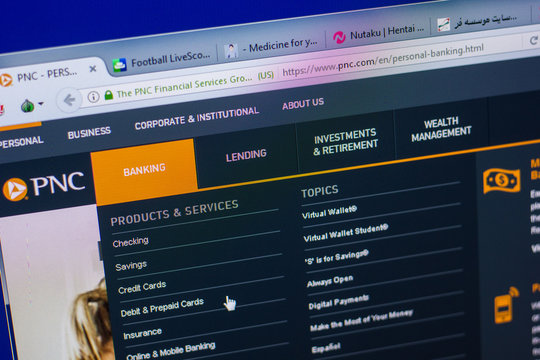Image resolution: width=540 pixels, height=360 pixels.
Task: Open the BUSINESS section
Action: 89,133
